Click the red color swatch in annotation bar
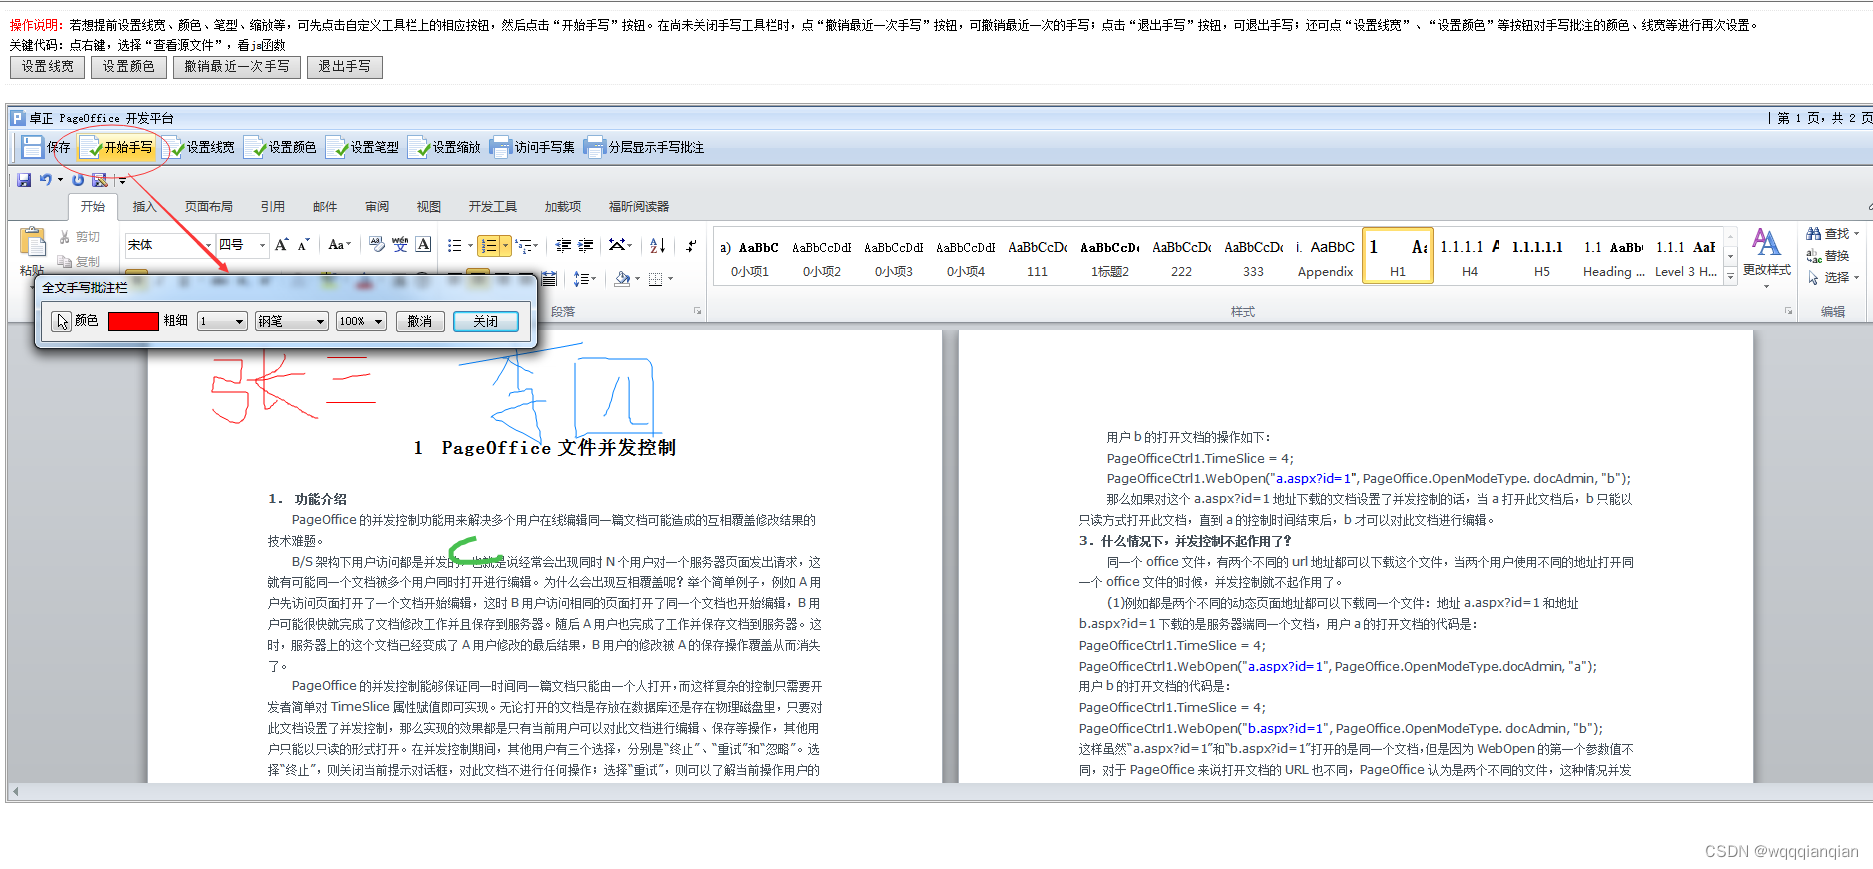 click(133, 321)
